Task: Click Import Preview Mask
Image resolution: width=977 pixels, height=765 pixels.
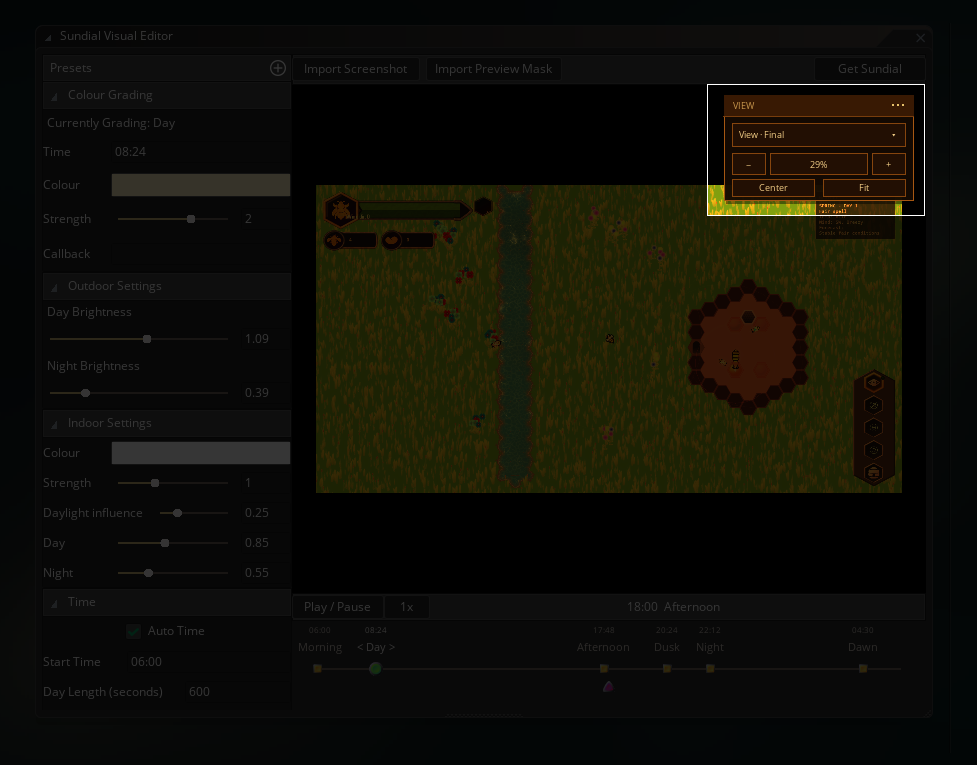Action: [x=493, y=69]
